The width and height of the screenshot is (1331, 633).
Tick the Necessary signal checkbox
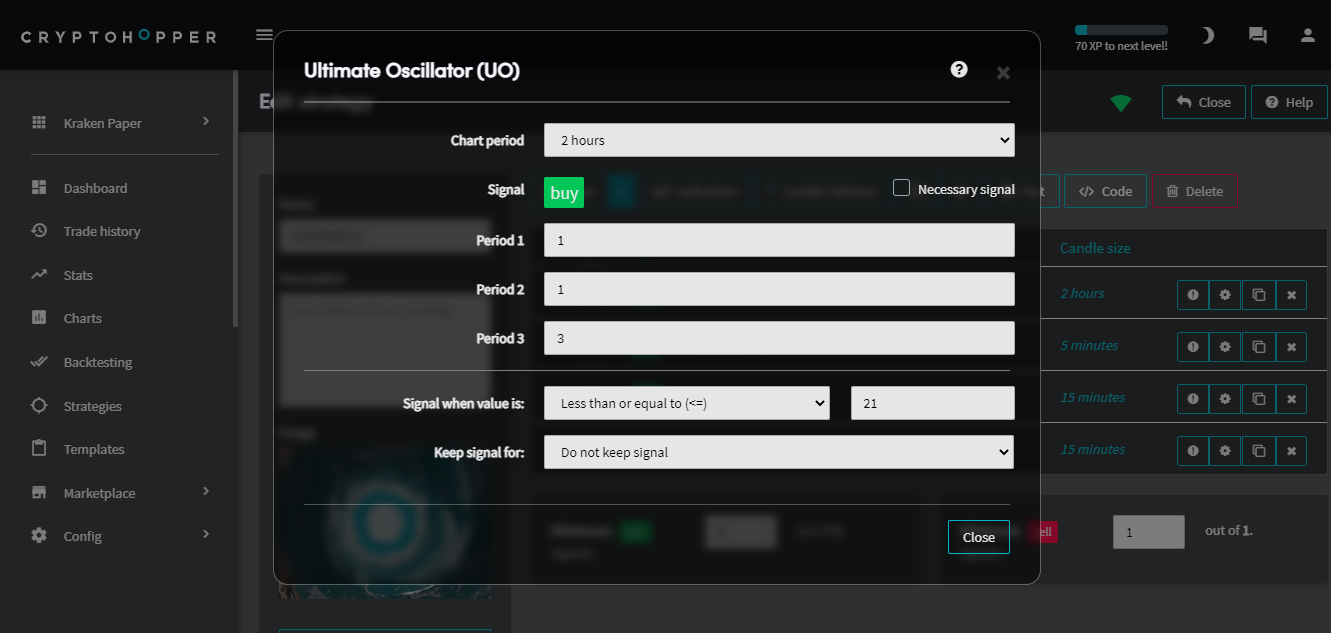pyautogui.click(x=901, y=188)
